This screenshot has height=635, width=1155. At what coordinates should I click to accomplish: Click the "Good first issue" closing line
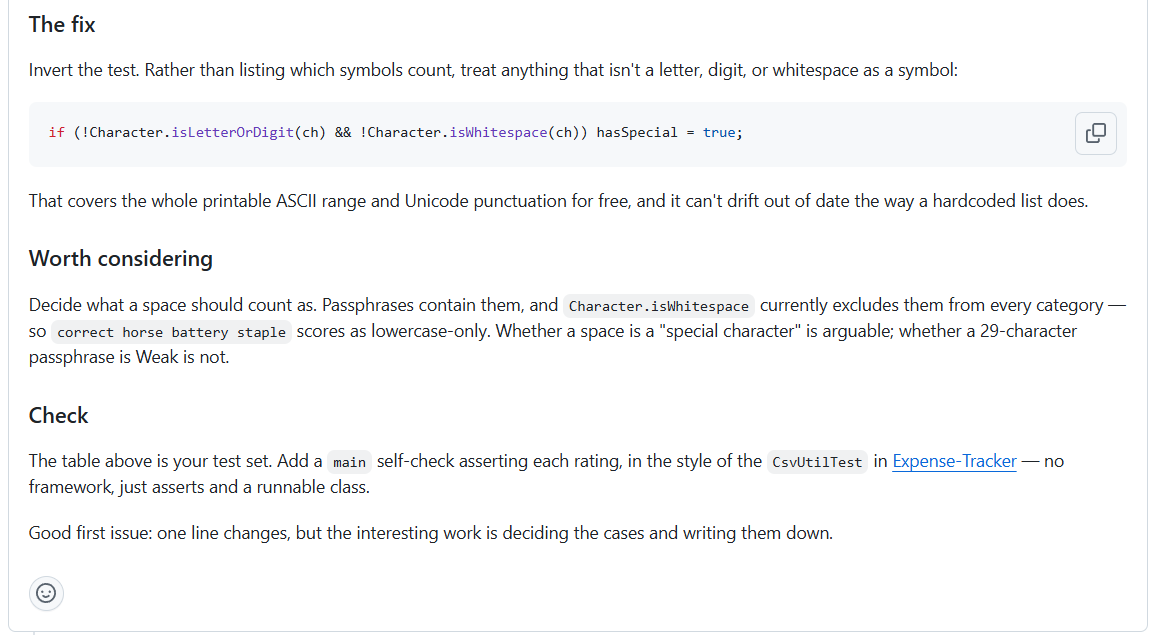pos(431,533)
